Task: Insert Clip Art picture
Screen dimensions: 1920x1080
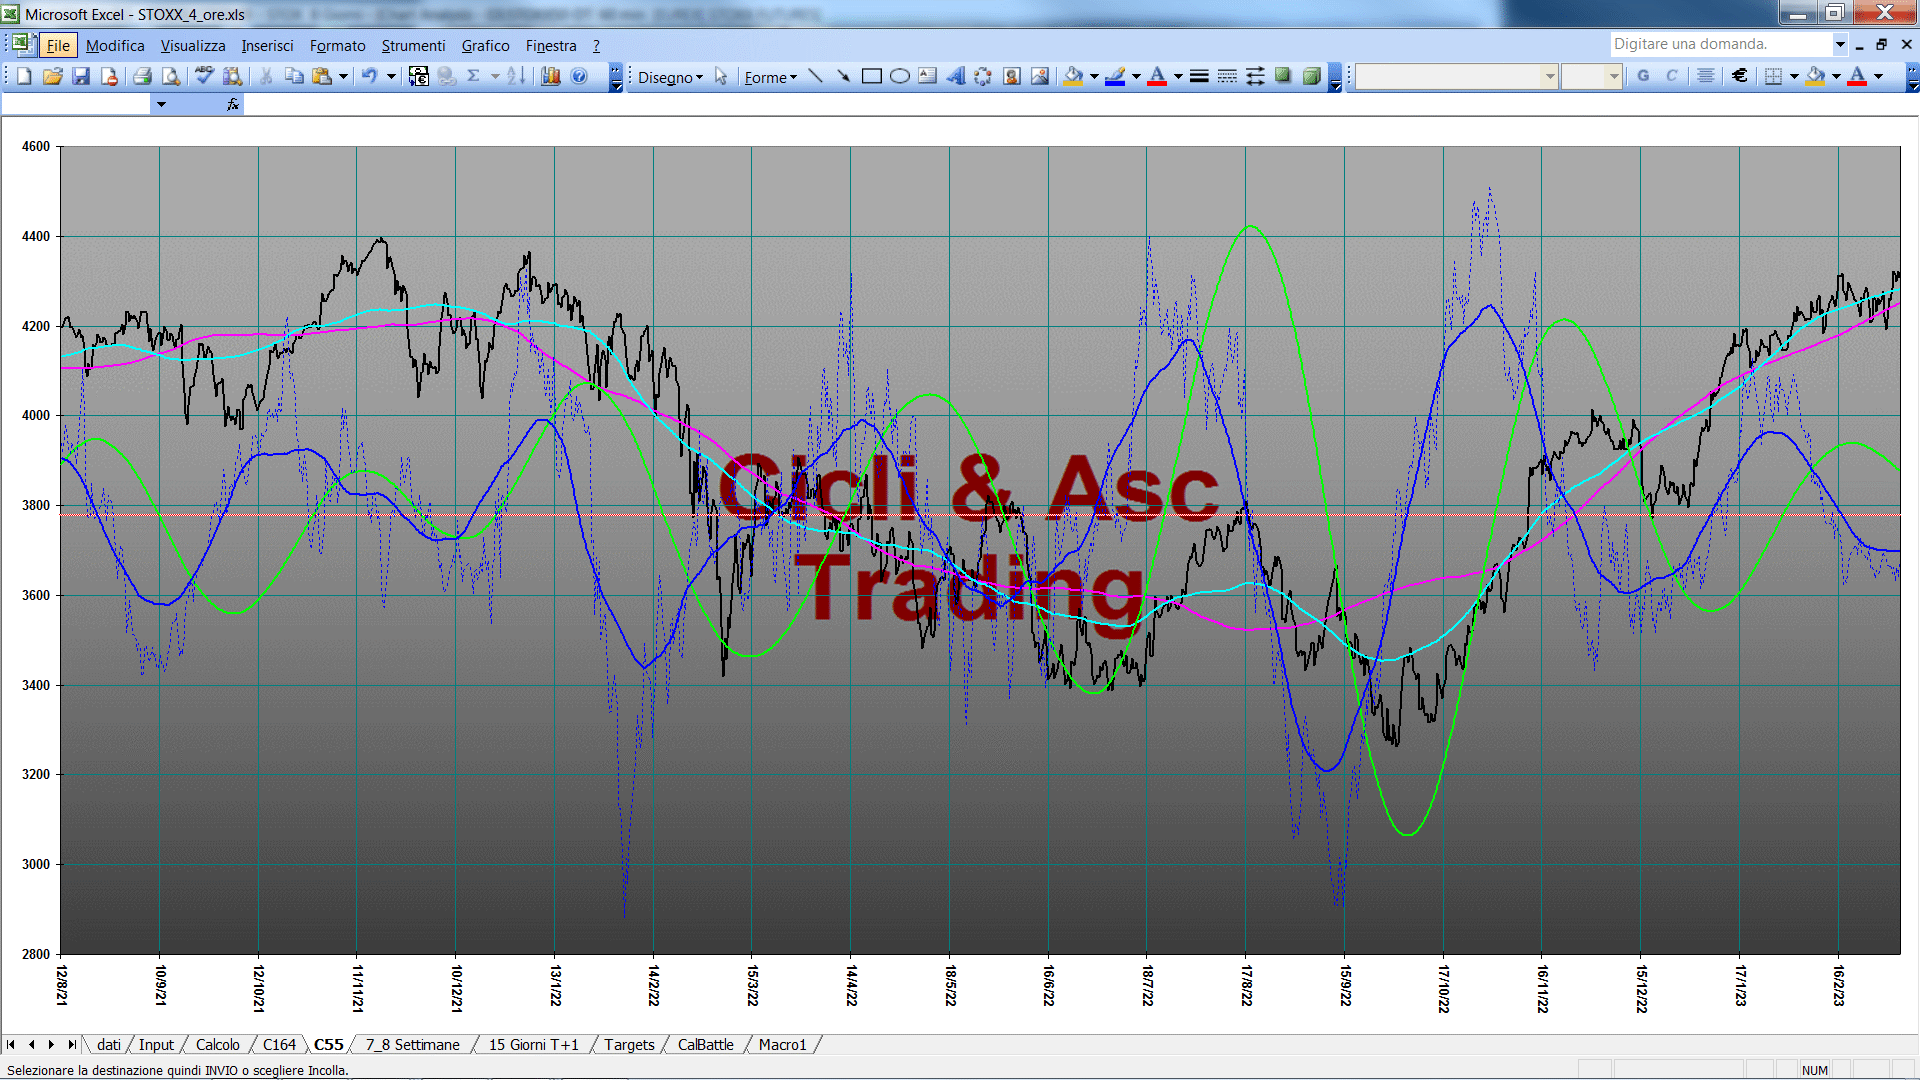Action: click(x=1011, y=77)
